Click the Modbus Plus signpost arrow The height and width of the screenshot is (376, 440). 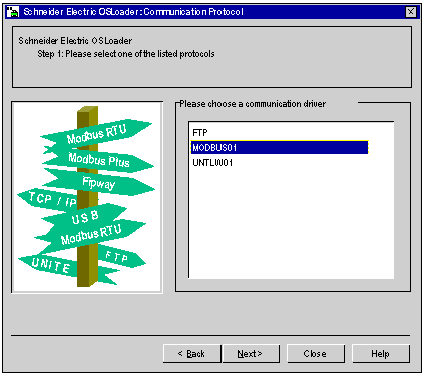click(99, 160)
